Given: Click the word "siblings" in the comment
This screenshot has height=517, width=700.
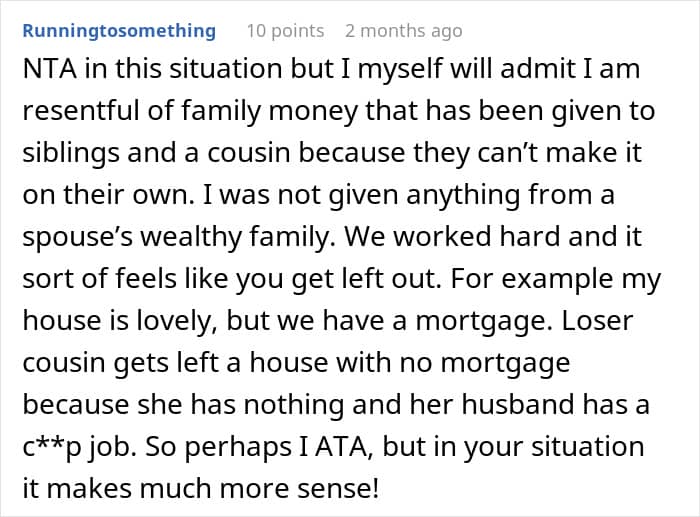Looking at the screenshot, I should pyautogui.click(x=68, y=152).
